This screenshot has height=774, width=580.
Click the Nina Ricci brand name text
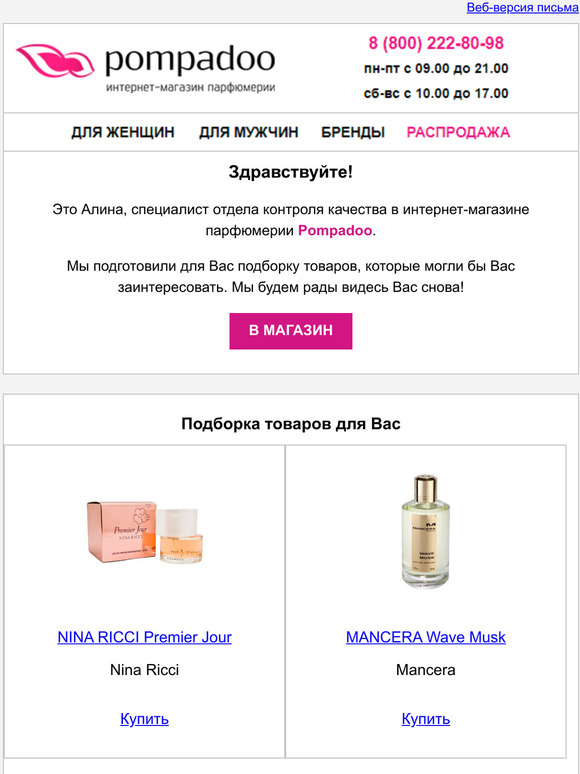(145, 670)
